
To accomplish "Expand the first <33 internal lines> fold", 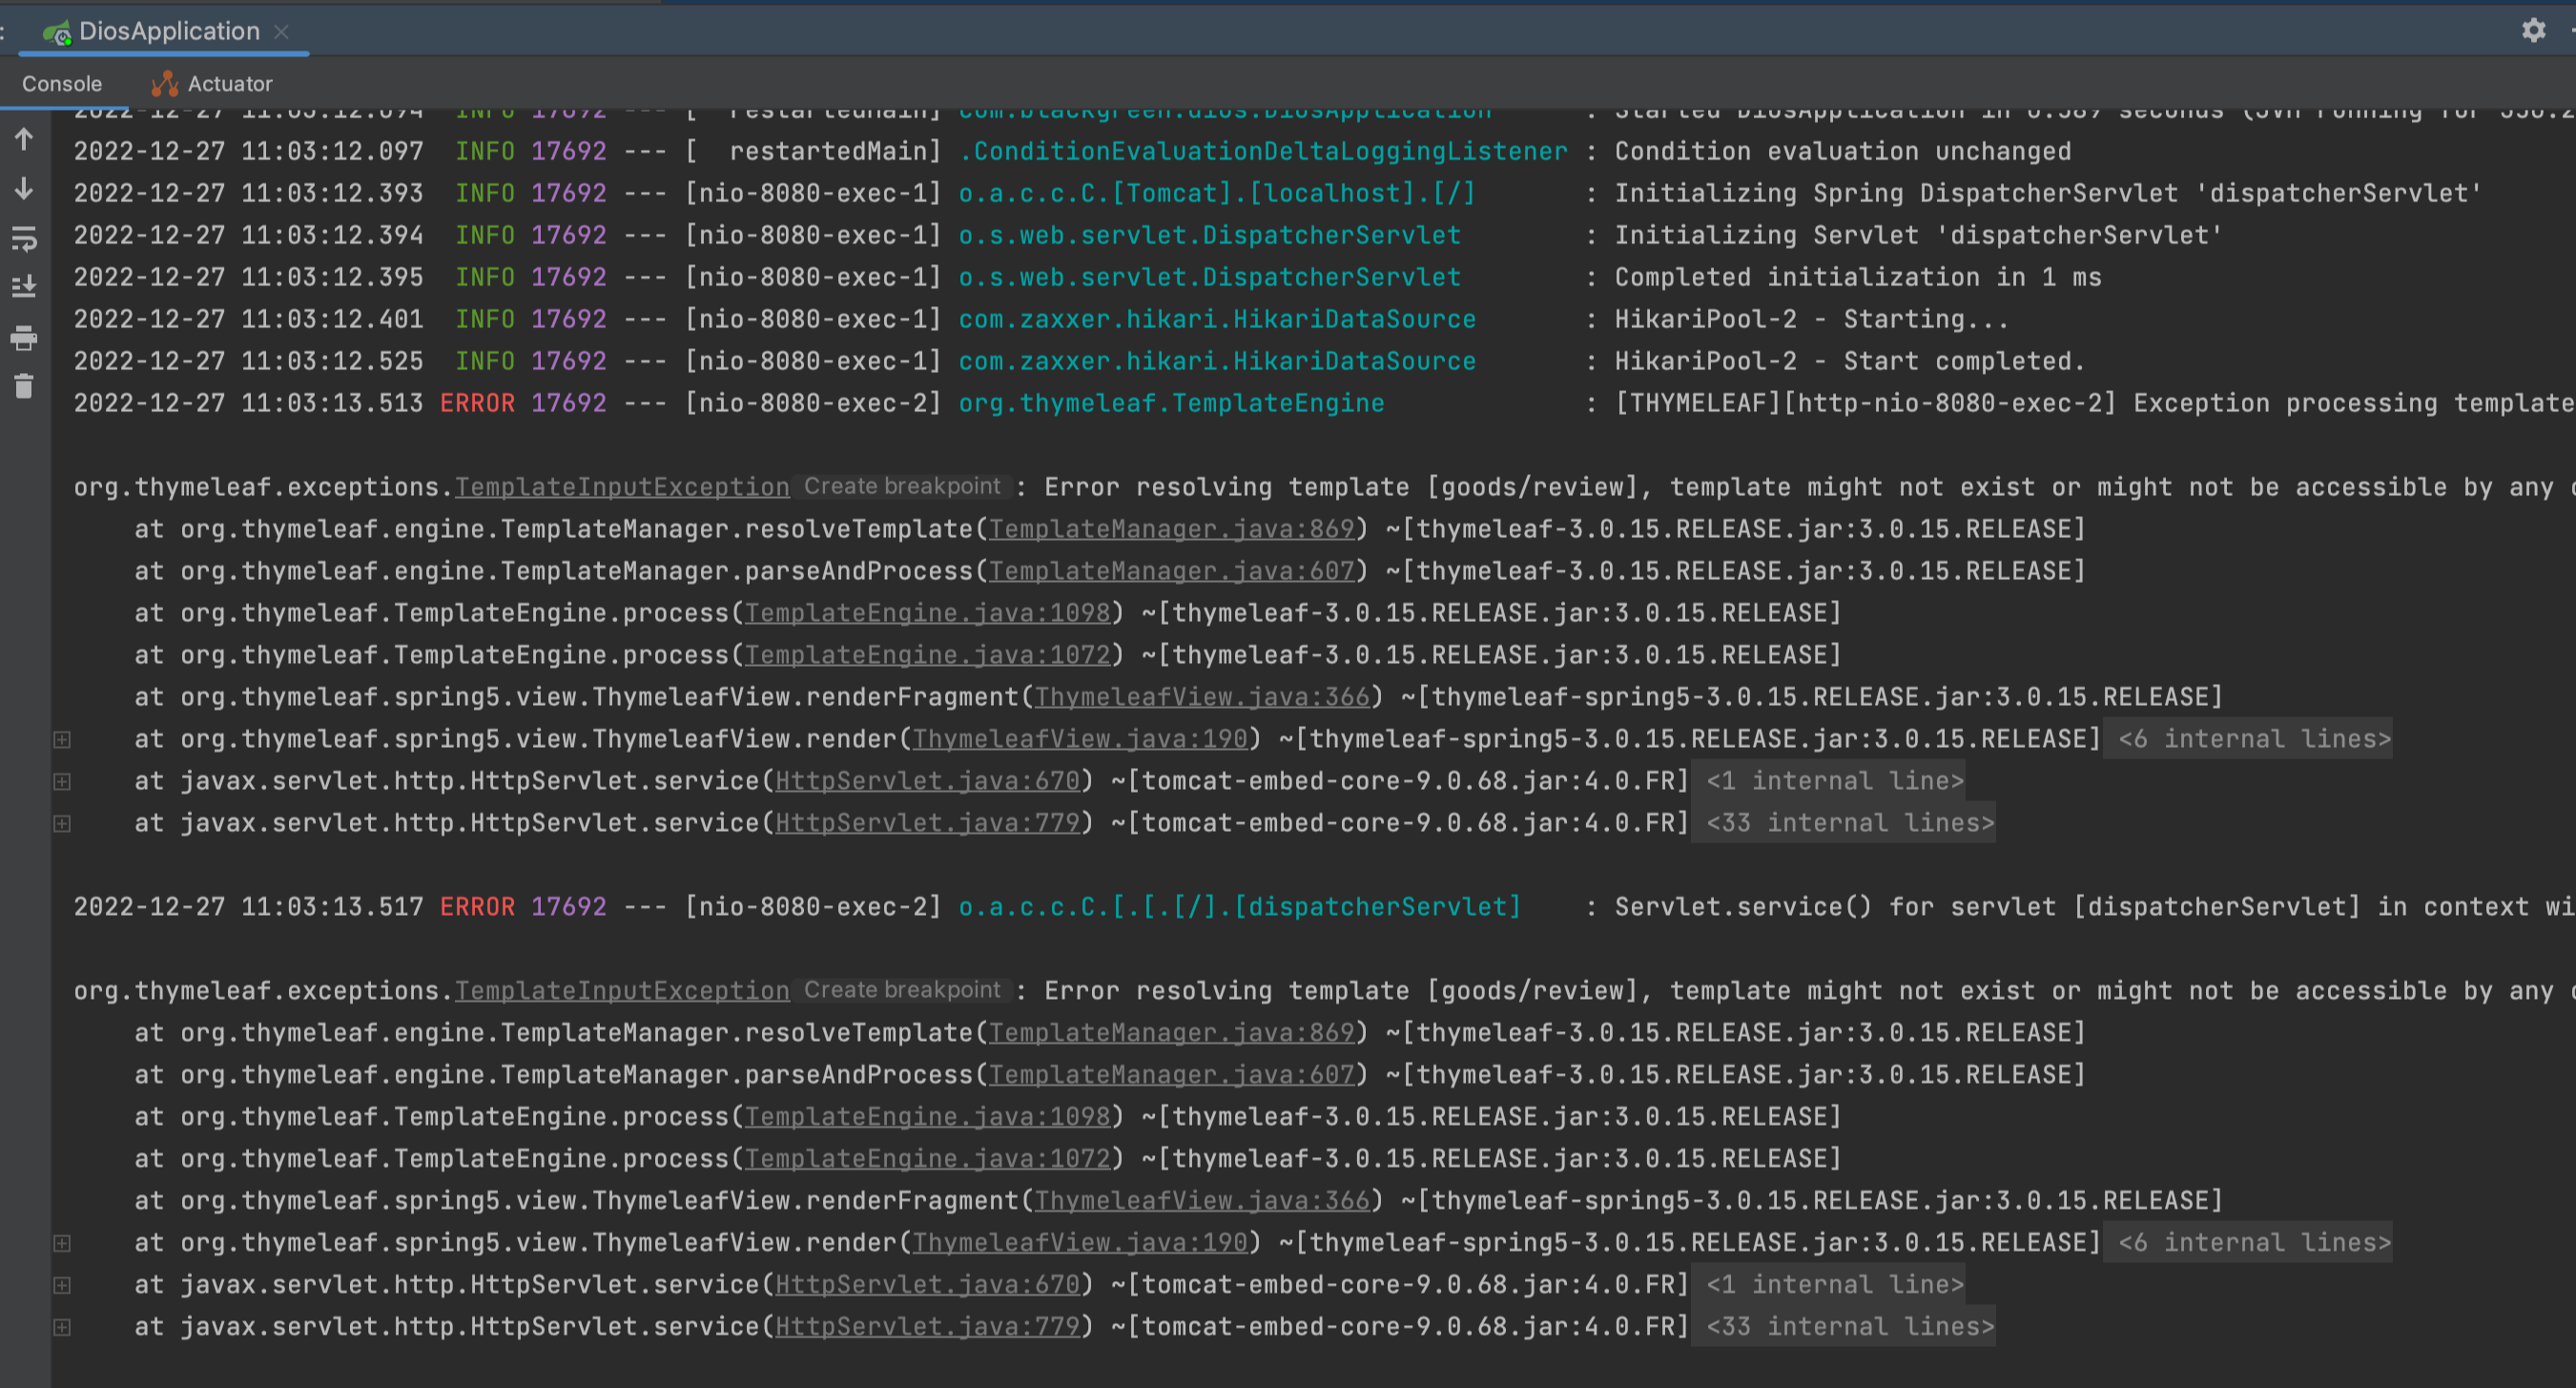I will (1849, 823).
